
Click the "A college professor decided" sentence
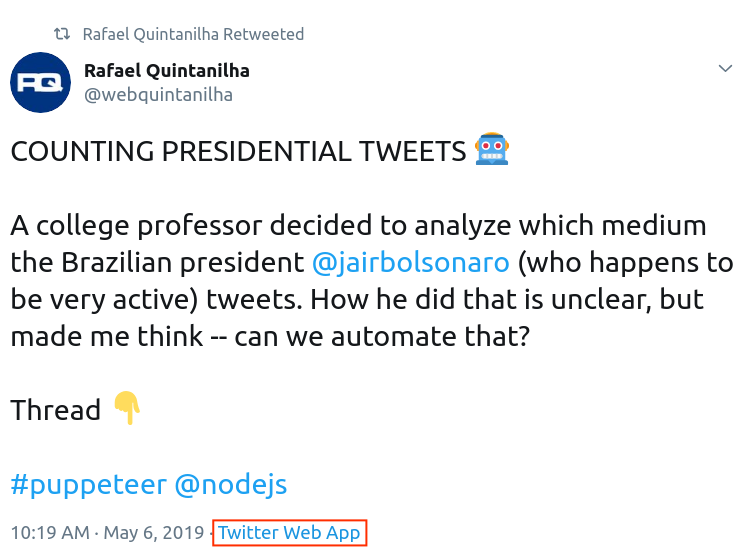click(209, 225)
